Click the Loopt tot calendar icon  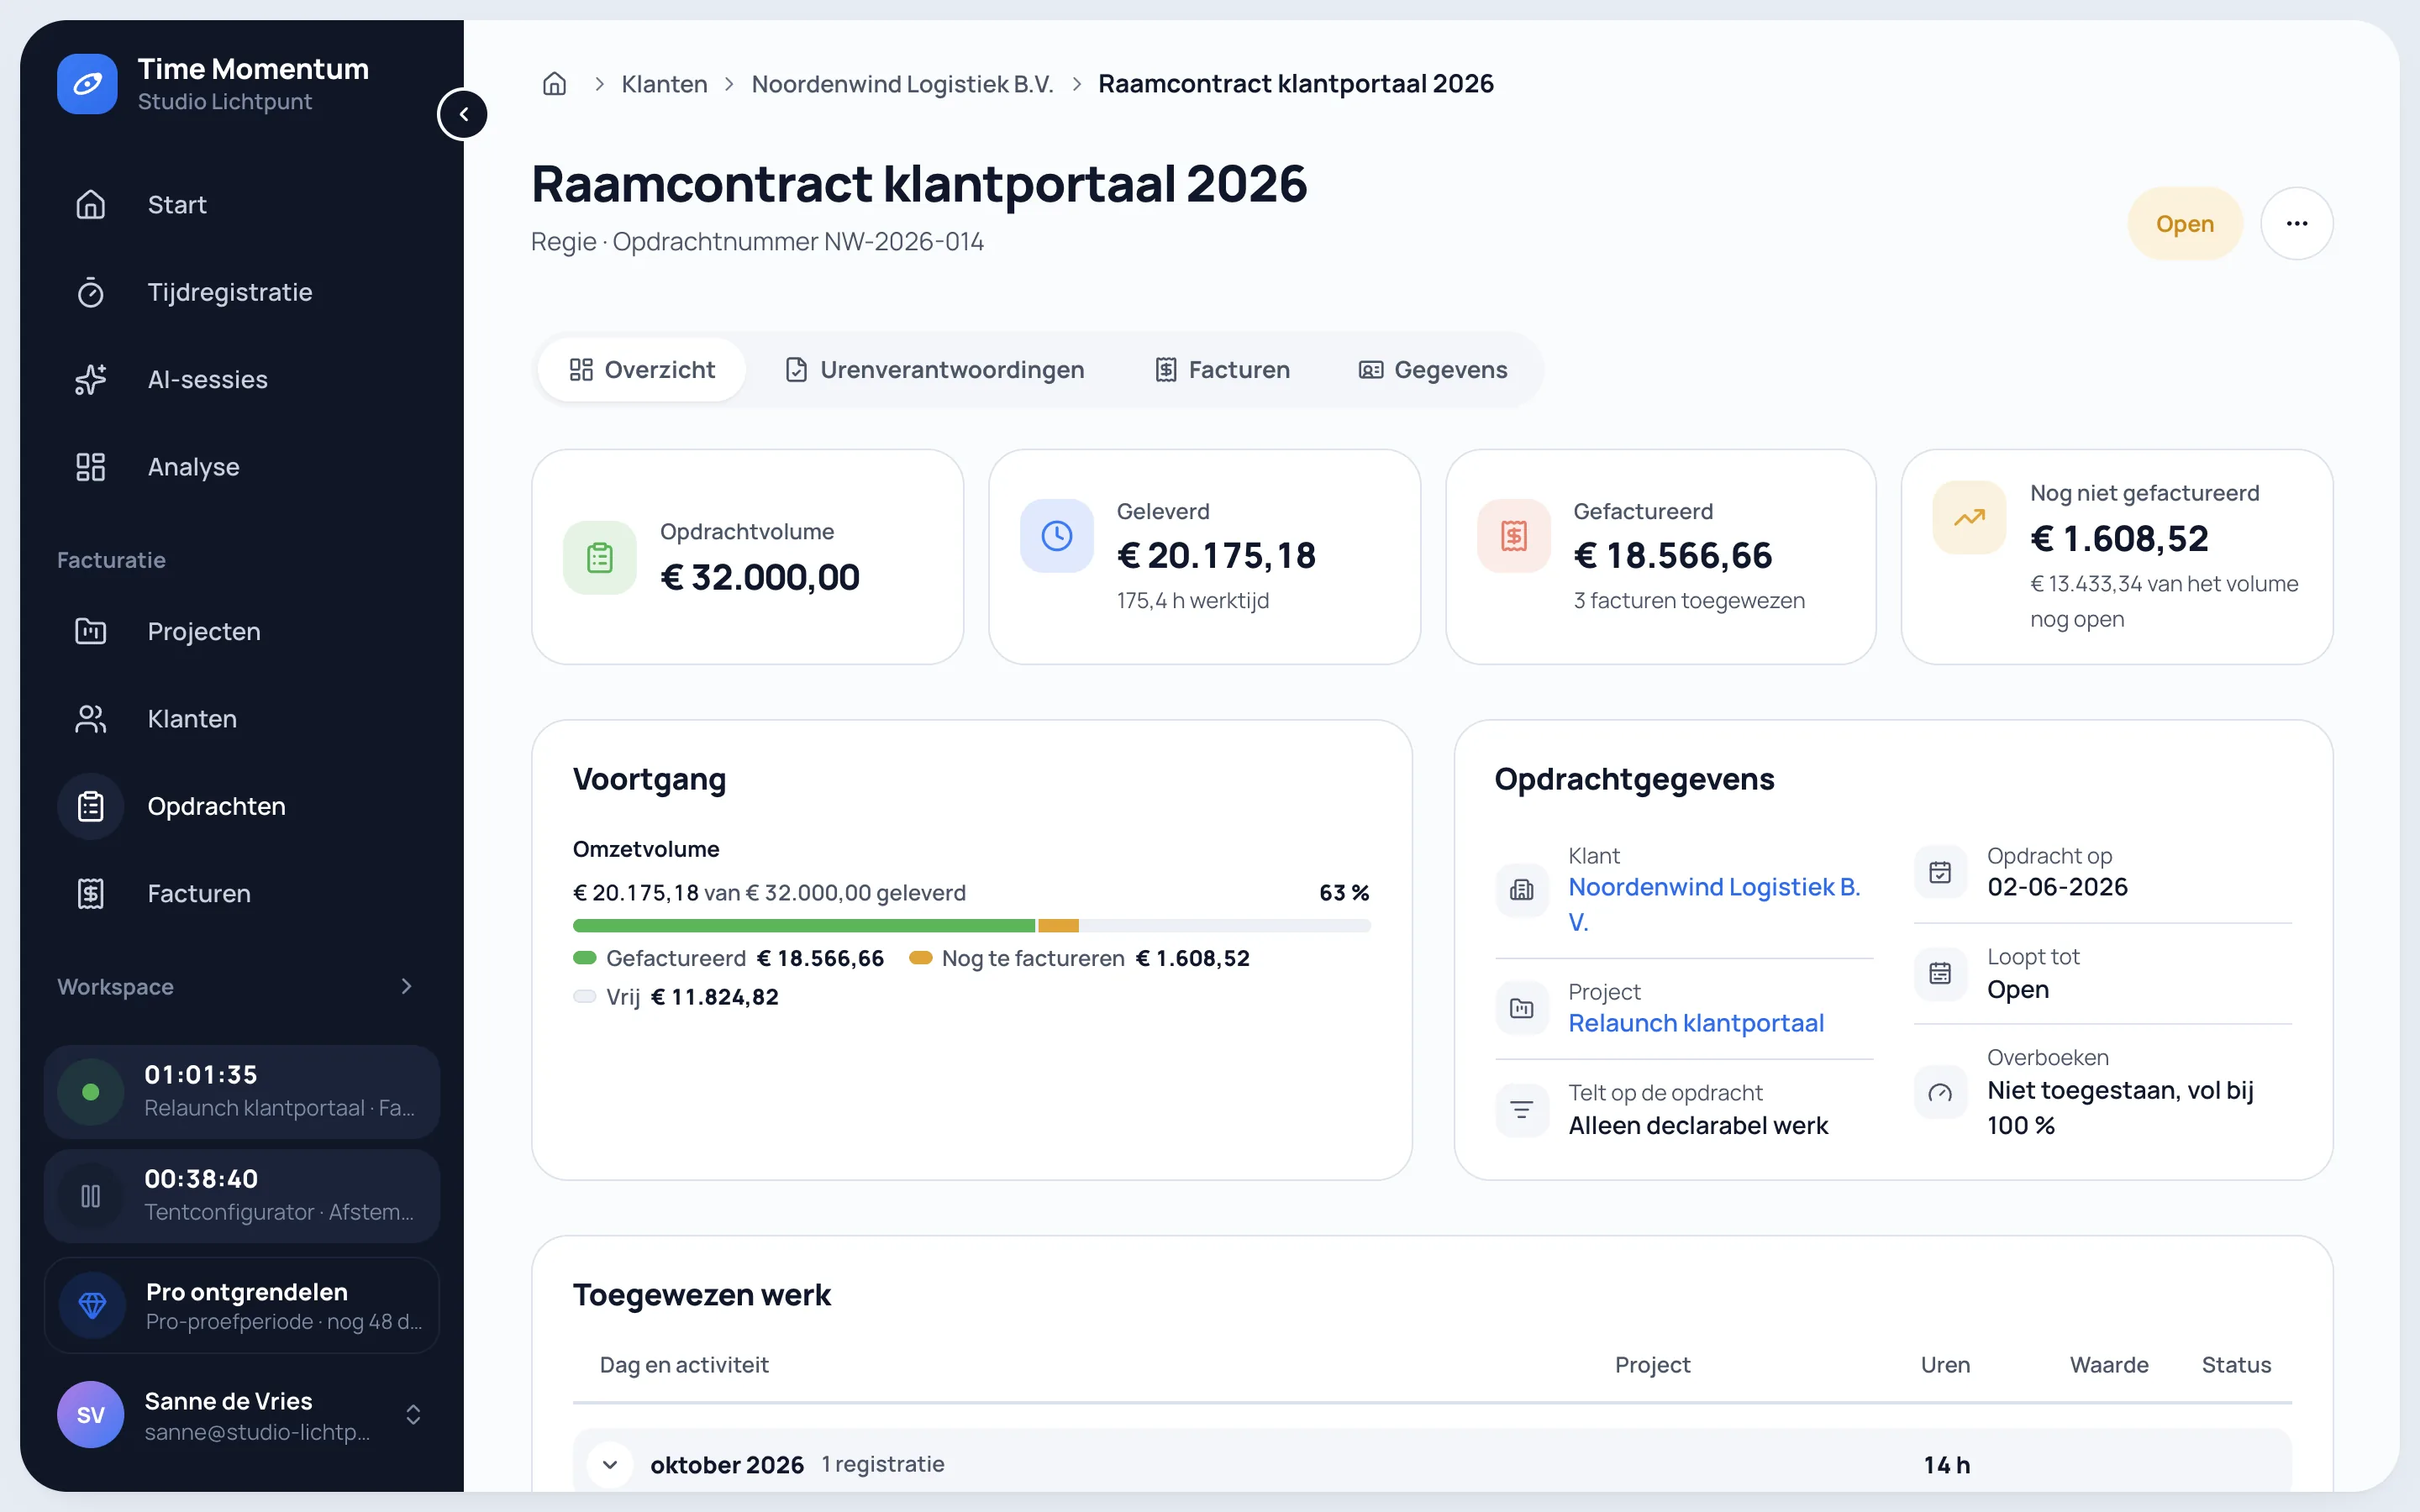(1940, 973)
